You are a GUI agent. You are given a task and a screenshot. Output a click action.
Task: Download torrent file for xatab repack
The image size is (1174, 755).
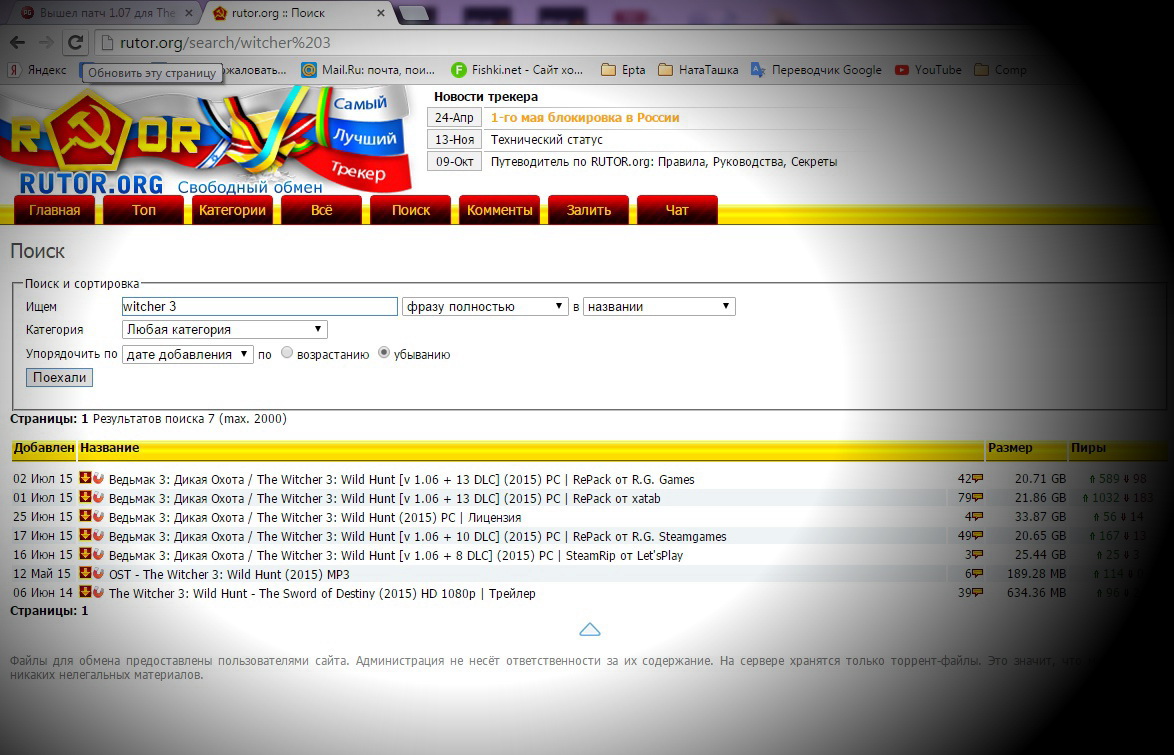click(85, 497)
